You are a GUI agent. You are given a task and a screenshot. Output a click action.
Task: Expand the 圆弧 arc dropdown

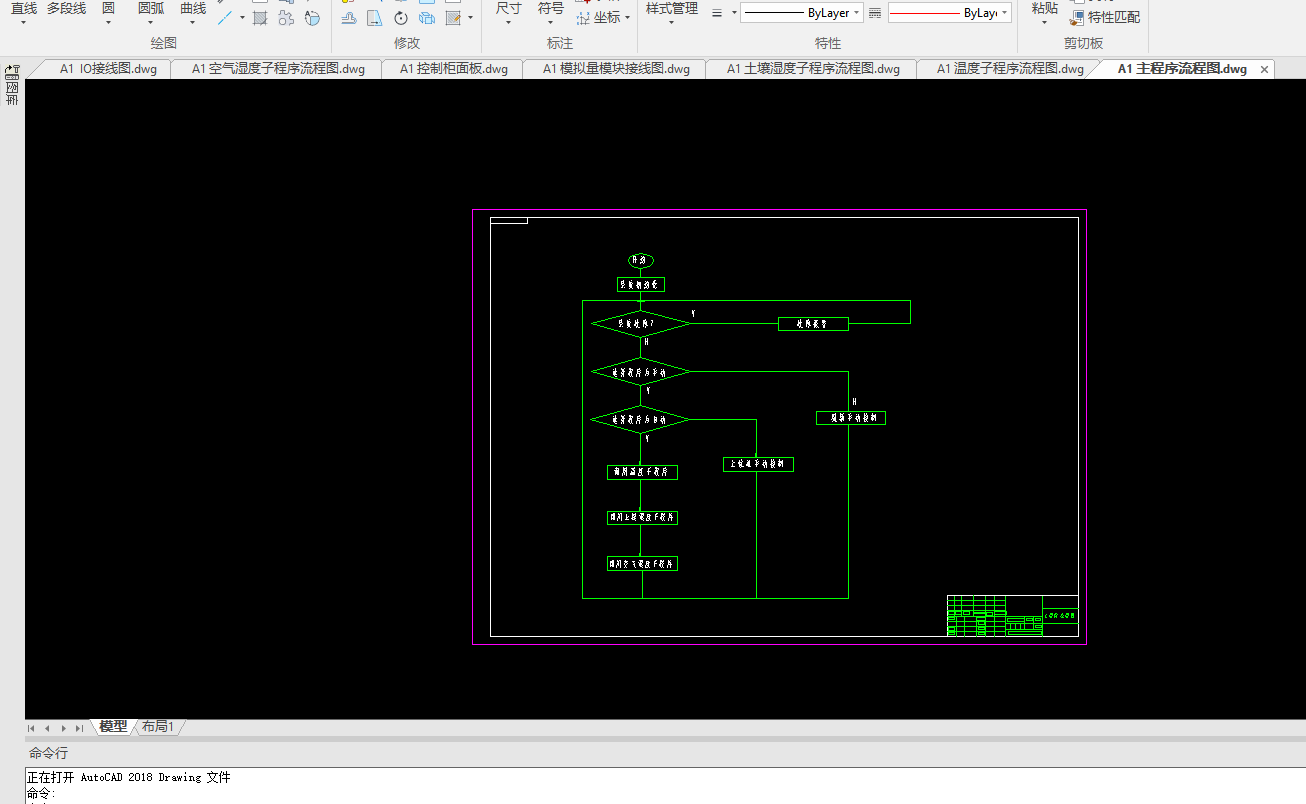[150, 22]
